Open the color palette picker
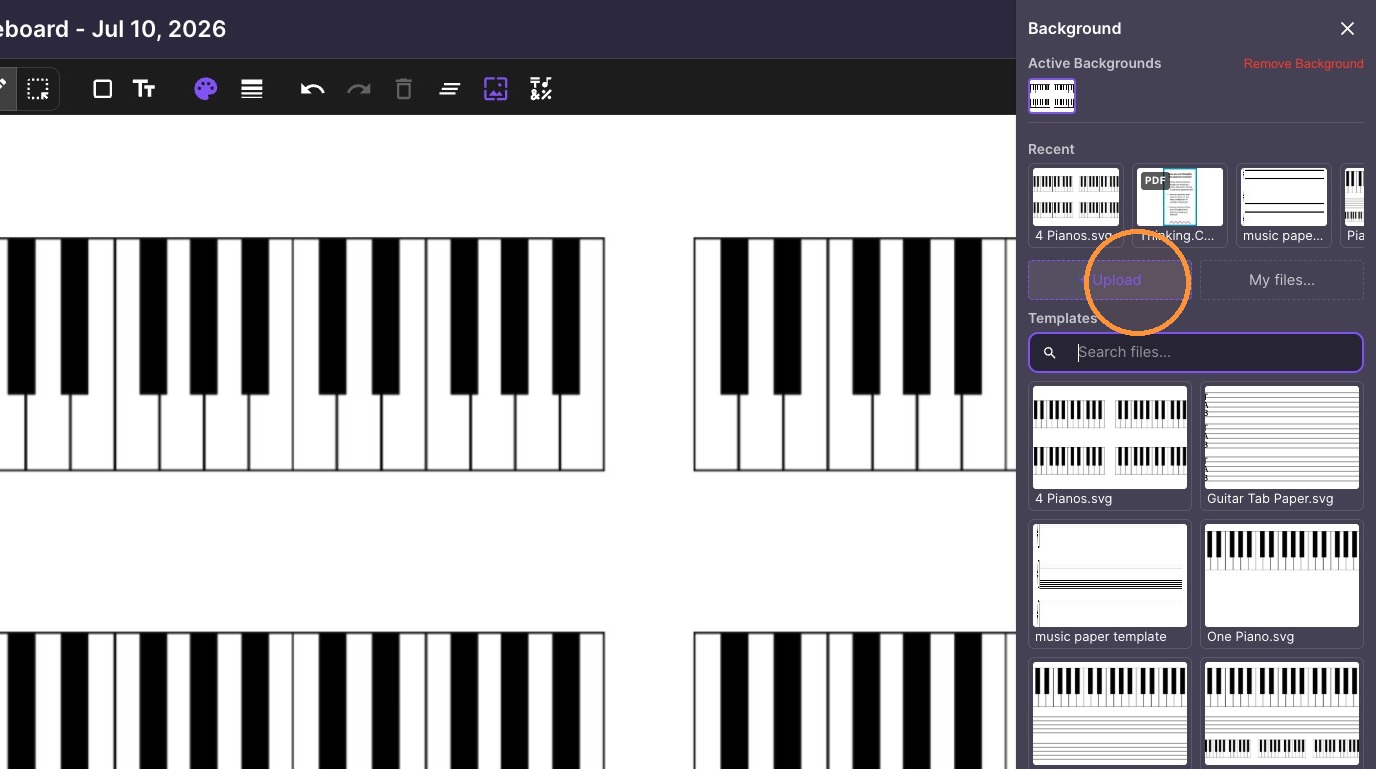The width and height of the screenshot is (1376, 769). tap(206, 89)
